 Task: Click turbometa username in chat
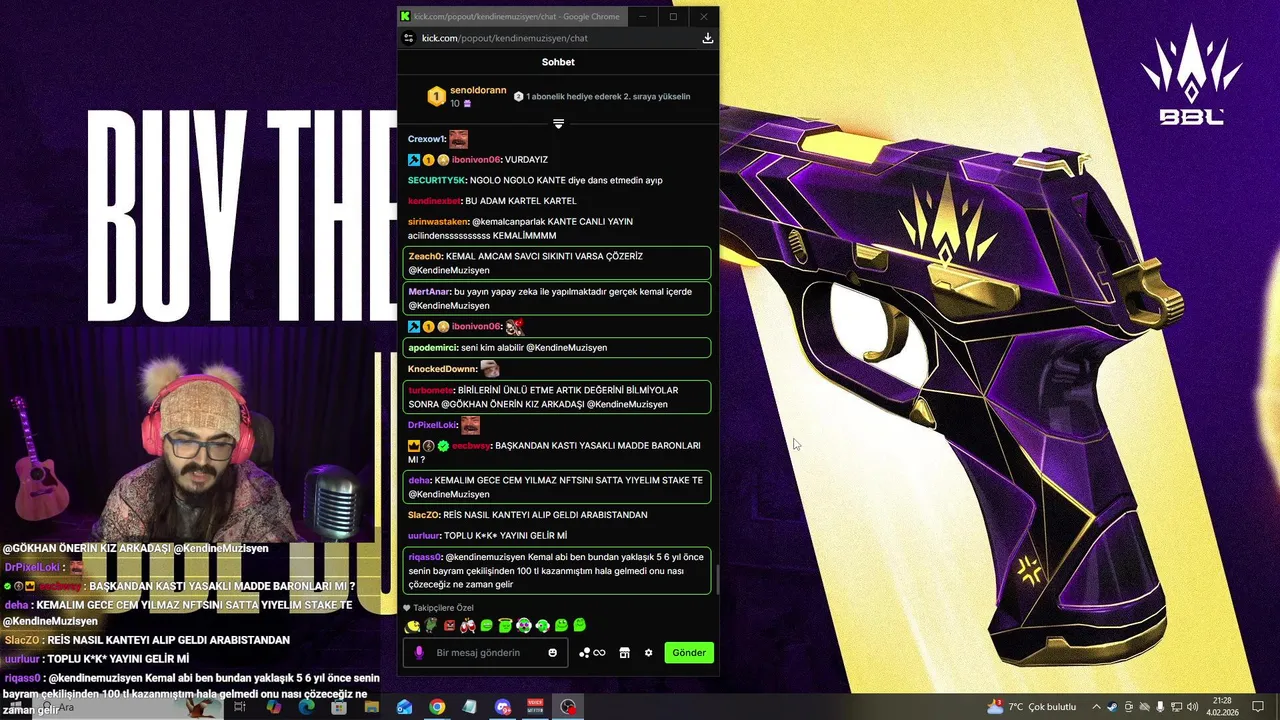tap(431, 390)
